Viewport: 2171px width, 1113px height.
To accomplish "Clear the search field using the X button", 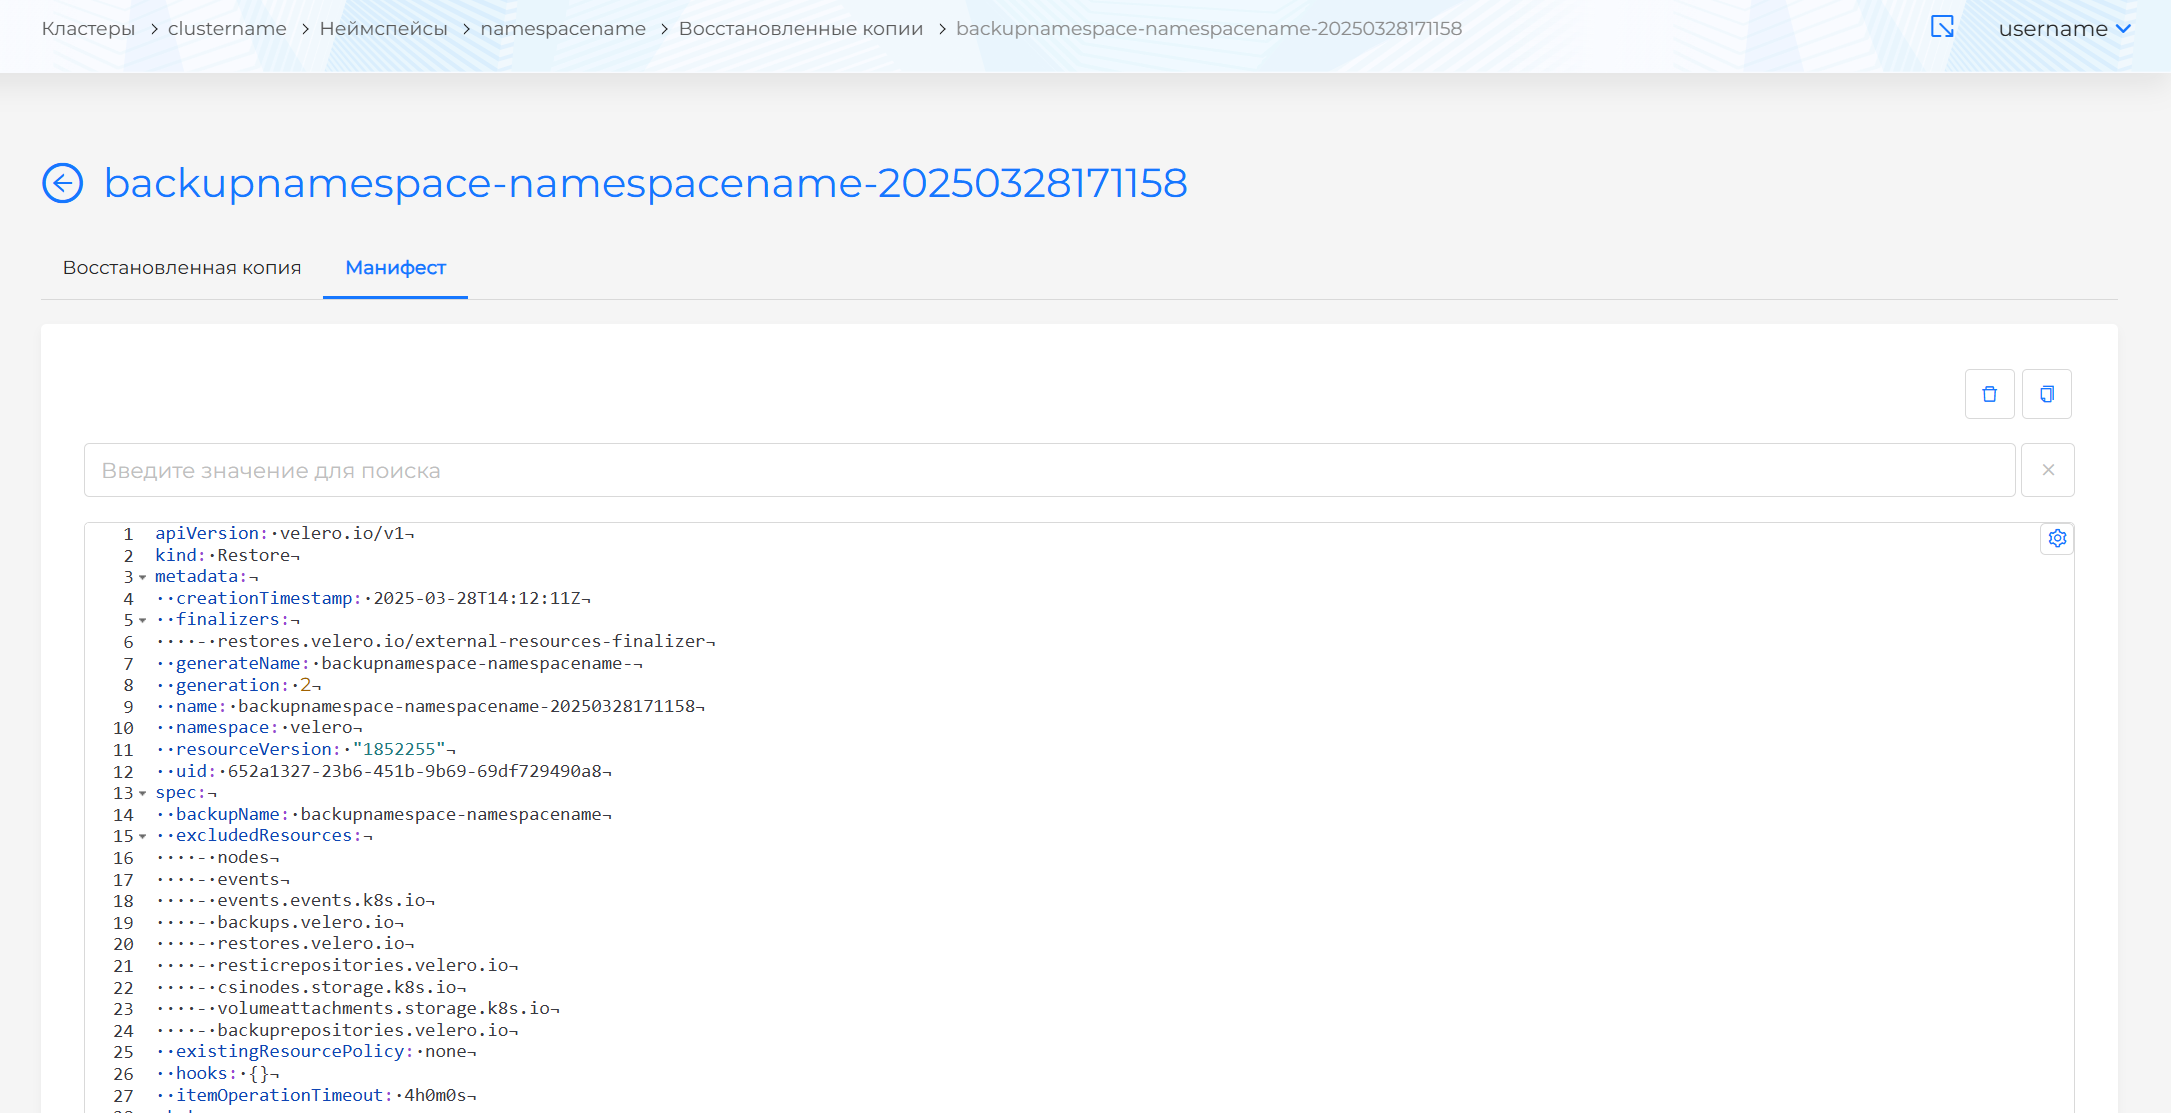I will tap(2047, 470).
